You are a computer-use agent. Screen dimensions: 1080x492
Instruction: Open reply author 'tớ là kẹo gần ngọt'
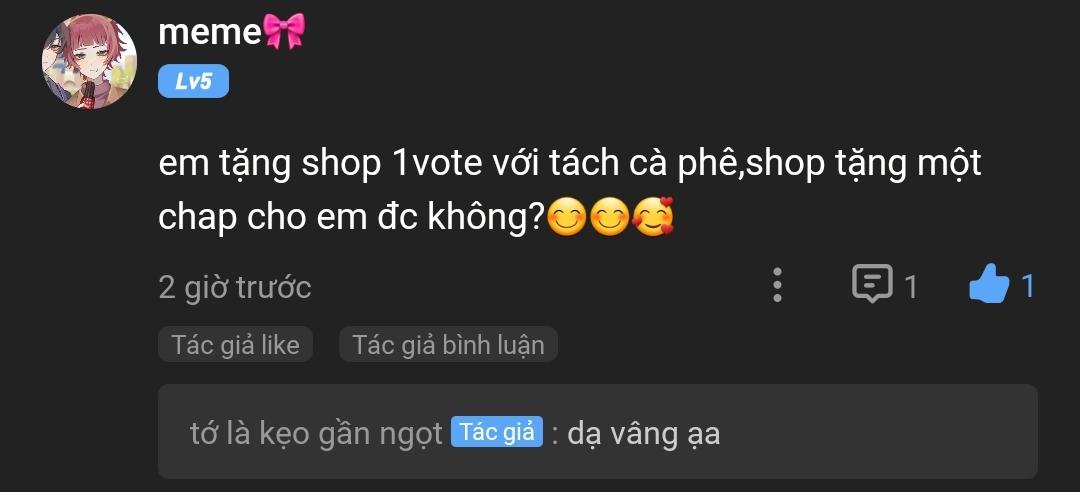316,433
